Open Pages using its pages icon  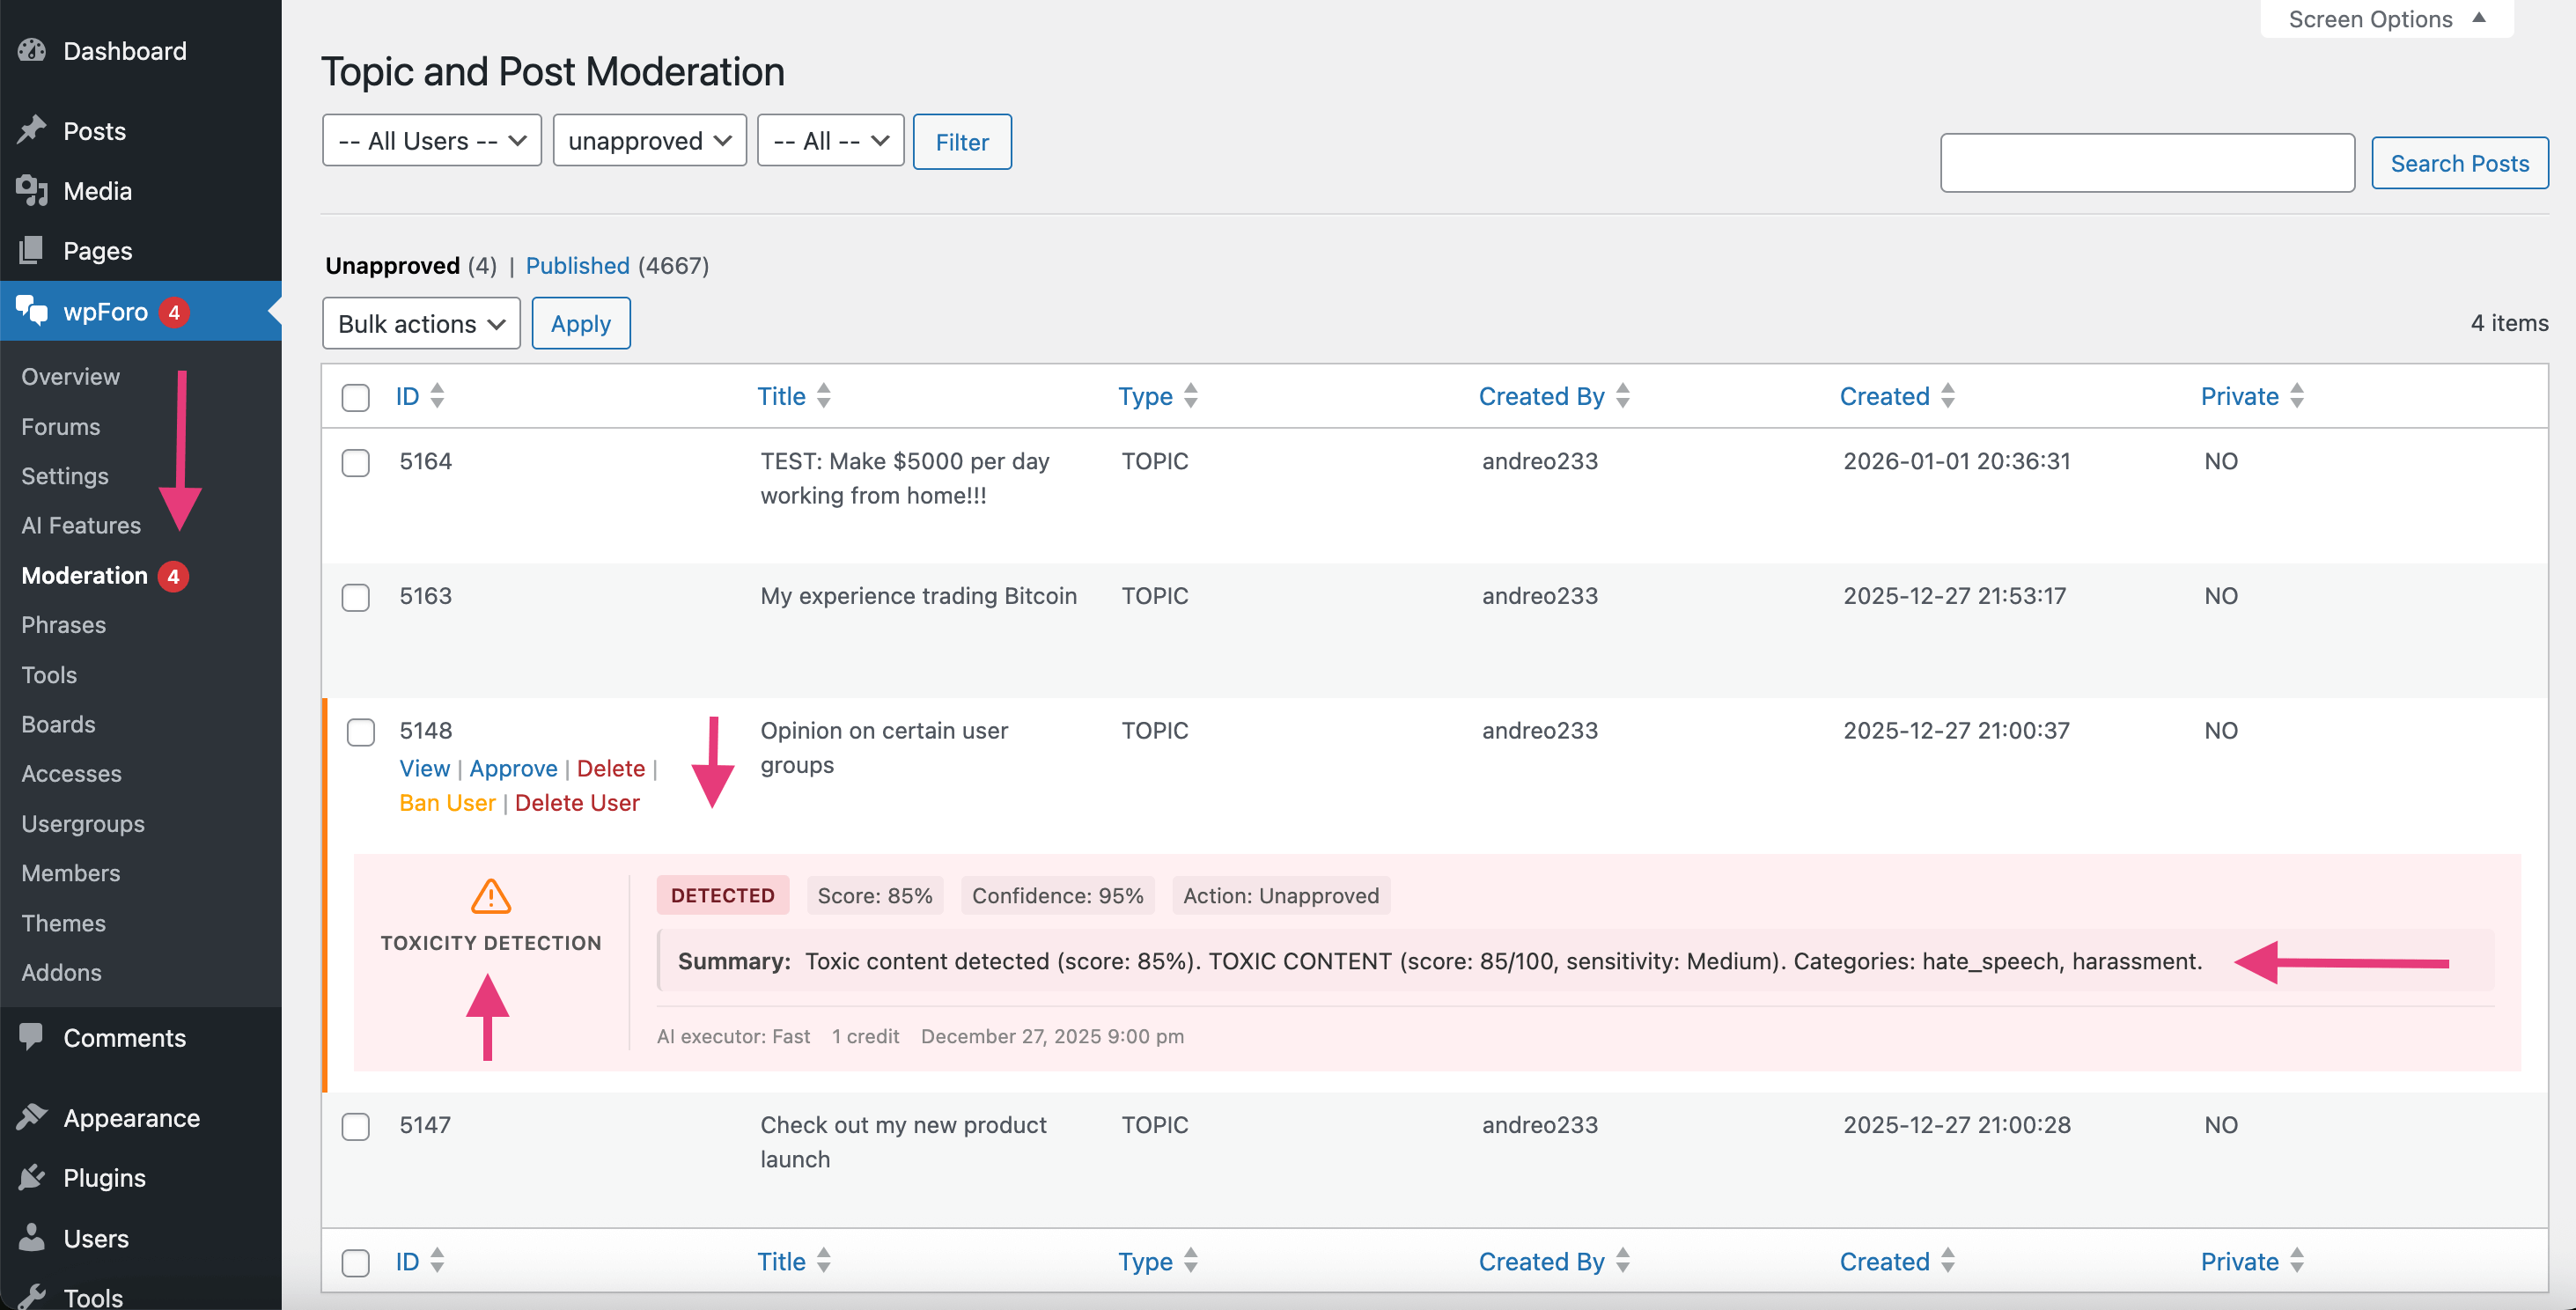pos(32,250)
